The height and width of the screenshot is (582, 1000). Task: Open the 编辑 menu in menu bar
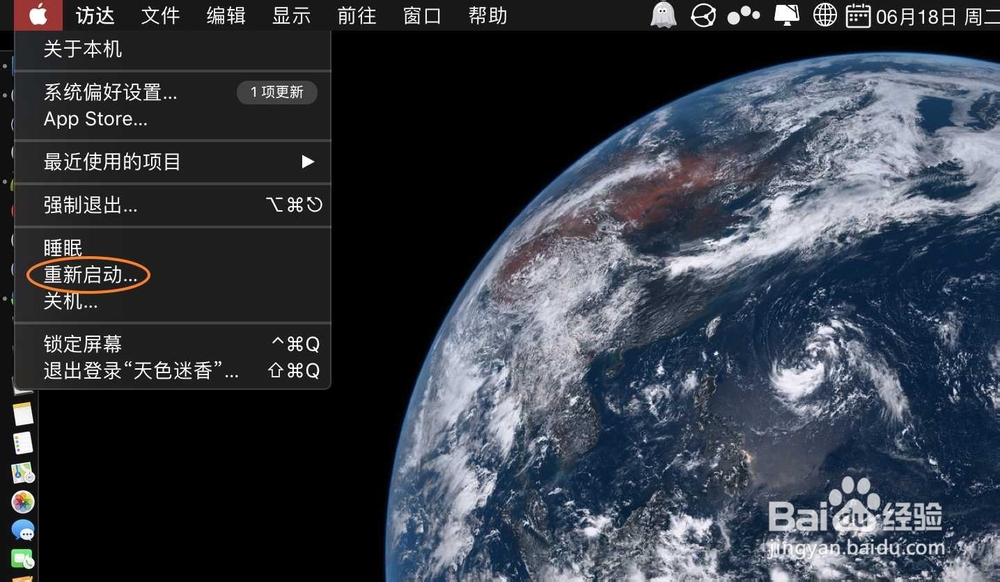(226, 15)
